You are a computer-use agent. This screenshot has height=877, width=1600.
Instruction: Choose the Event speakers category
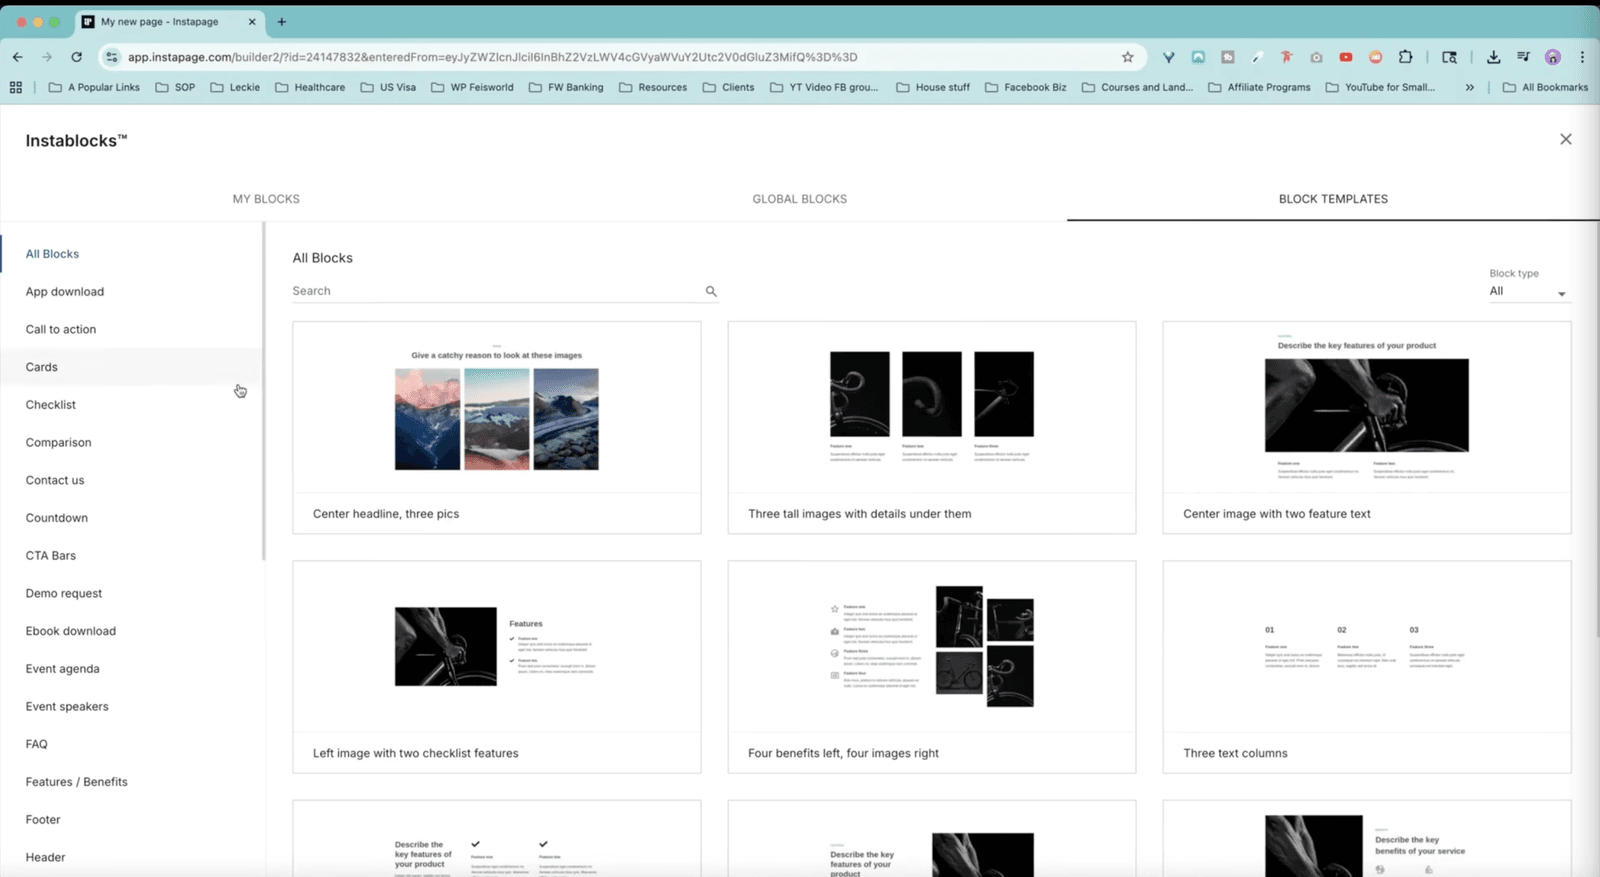(x=131, y=706)
